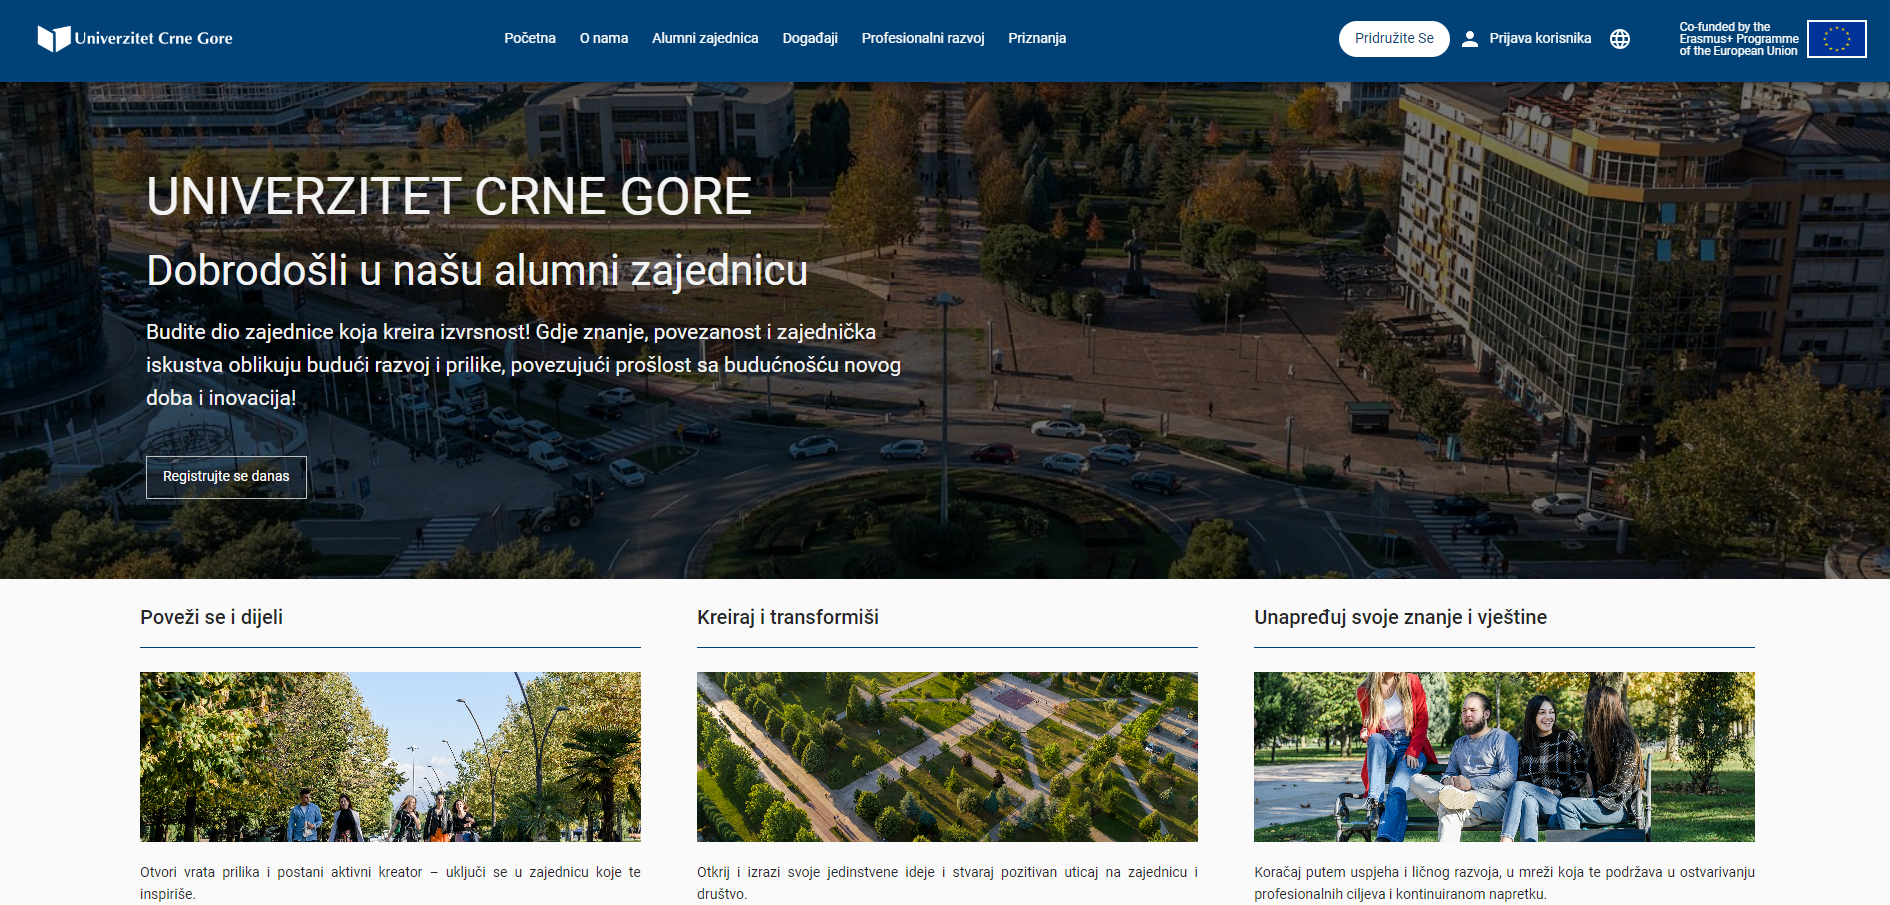Click the description starting Otvori vrata prilika
1890x905 pixels.
[x=390, y=883]
